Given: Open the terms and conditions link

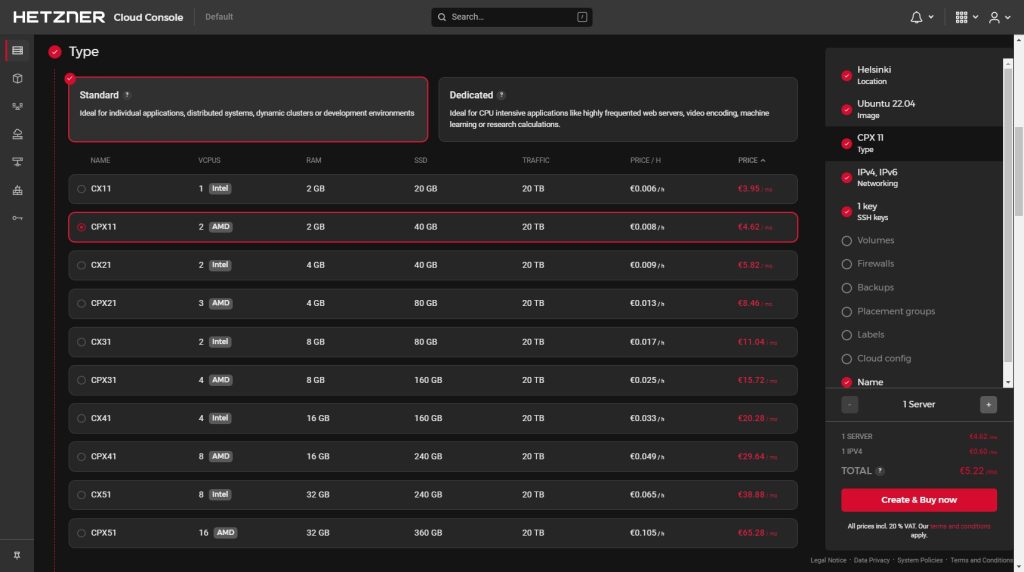Looking at the screenshot, I should coord(960,525).
